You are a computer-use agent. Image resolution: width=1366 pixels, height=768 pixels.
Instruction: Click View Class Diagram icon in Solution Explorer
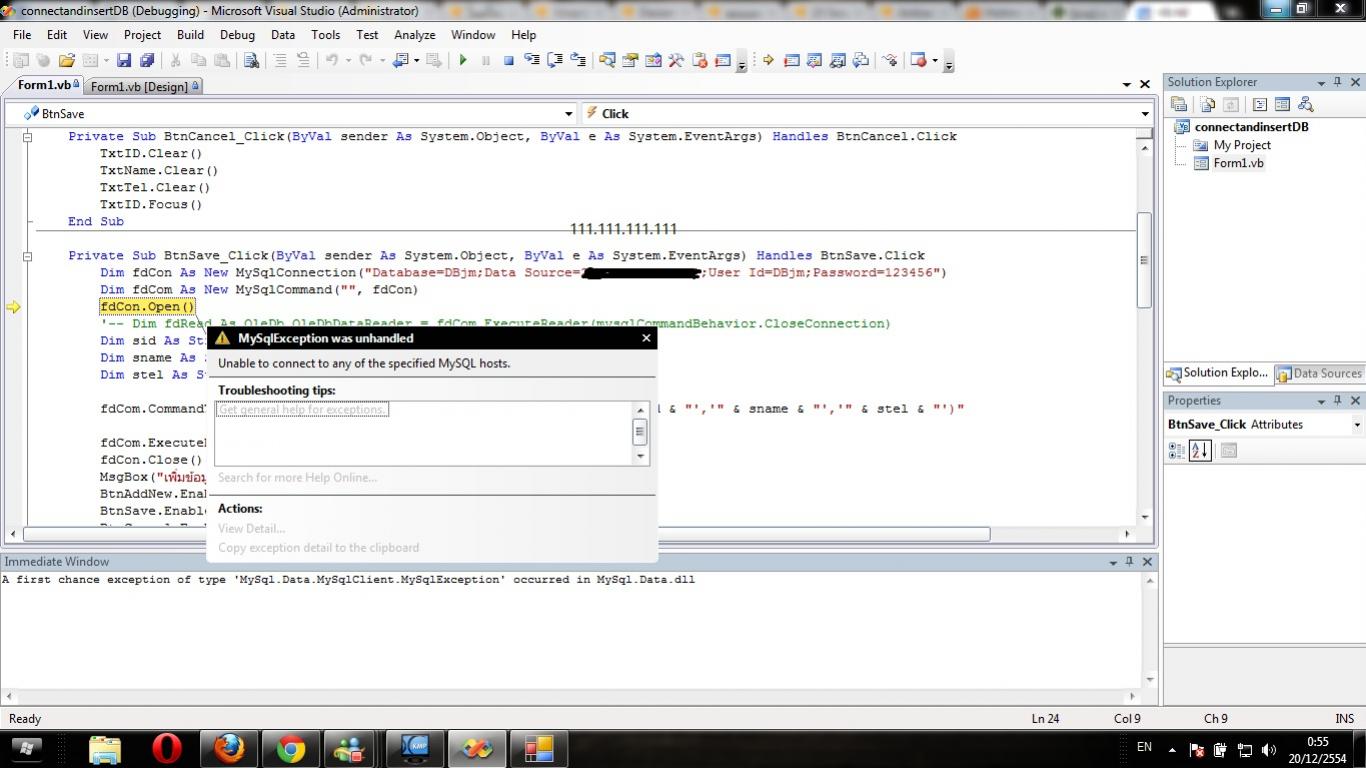(1305, 104)
